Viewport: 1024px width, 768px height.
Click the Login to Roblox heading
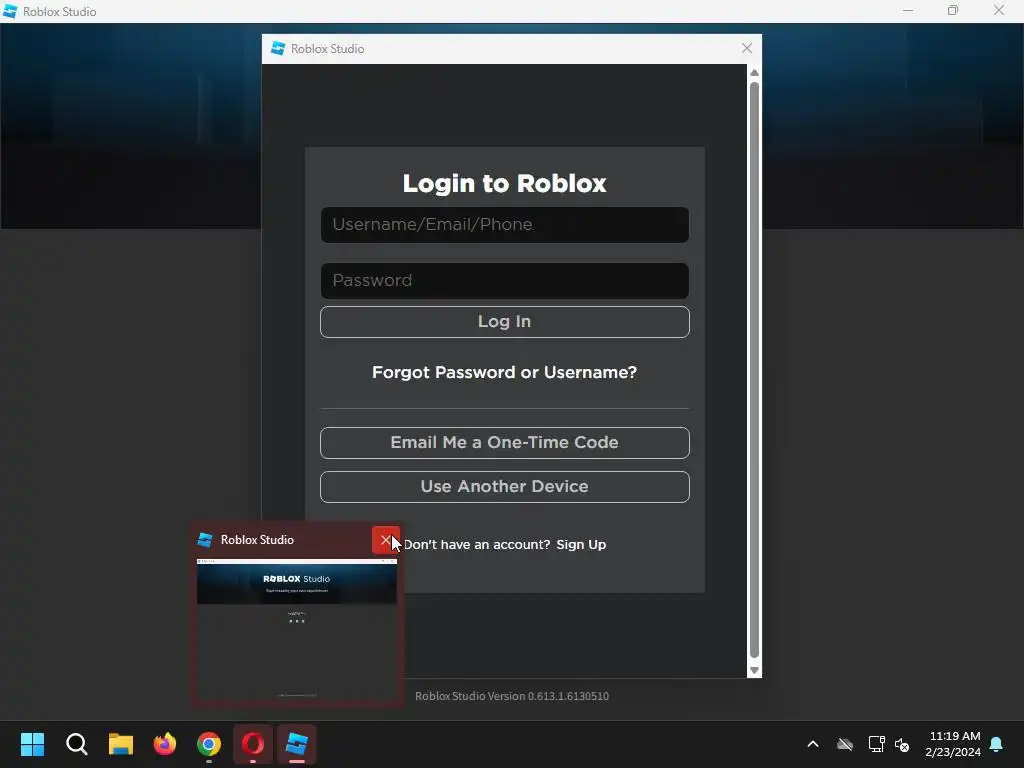[x=504, y=184]
